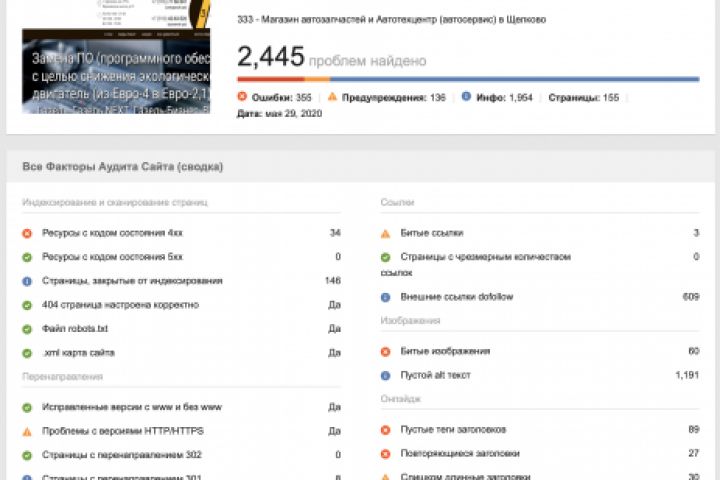The width and height of the screenshot is (720, 480).
Task: Click info icon for Внешние ссылки dofollow
Action: [x=385, y=297]
